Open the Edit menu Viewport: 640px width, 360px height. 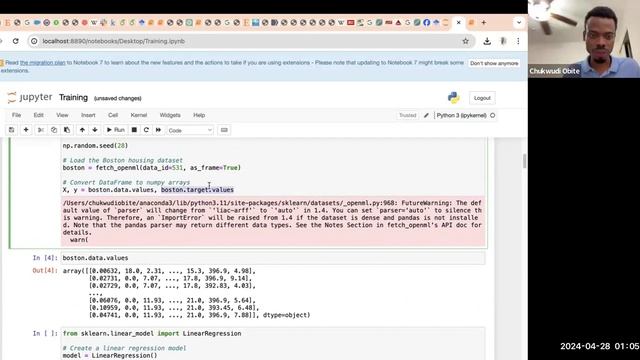38,115
